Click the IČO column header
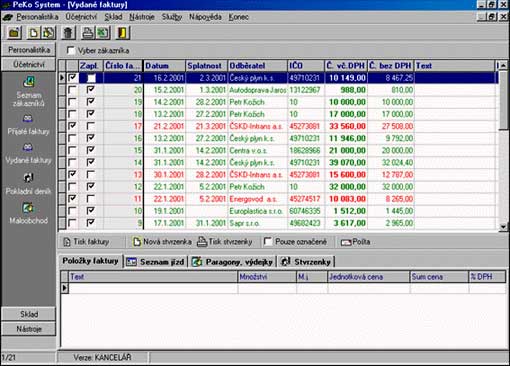This screenshot has width=510, height=366. coord(306,66)
